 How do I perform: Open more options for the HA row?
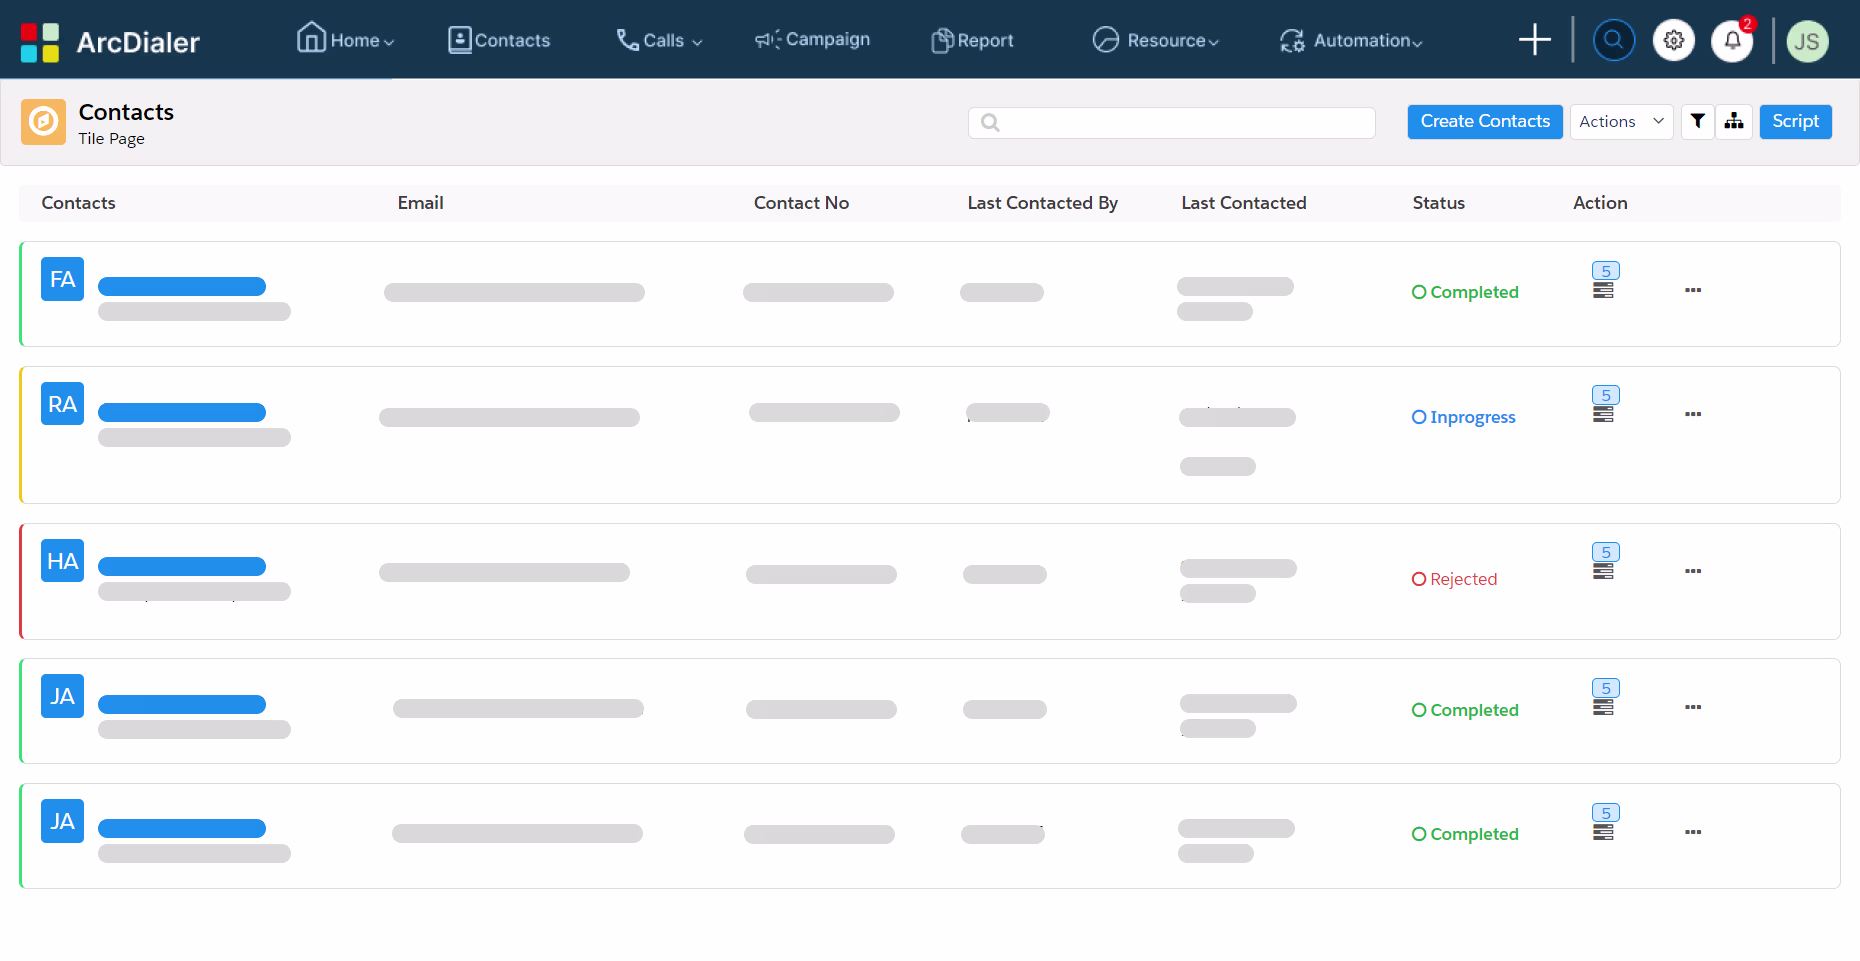(x=1693, y=571)
